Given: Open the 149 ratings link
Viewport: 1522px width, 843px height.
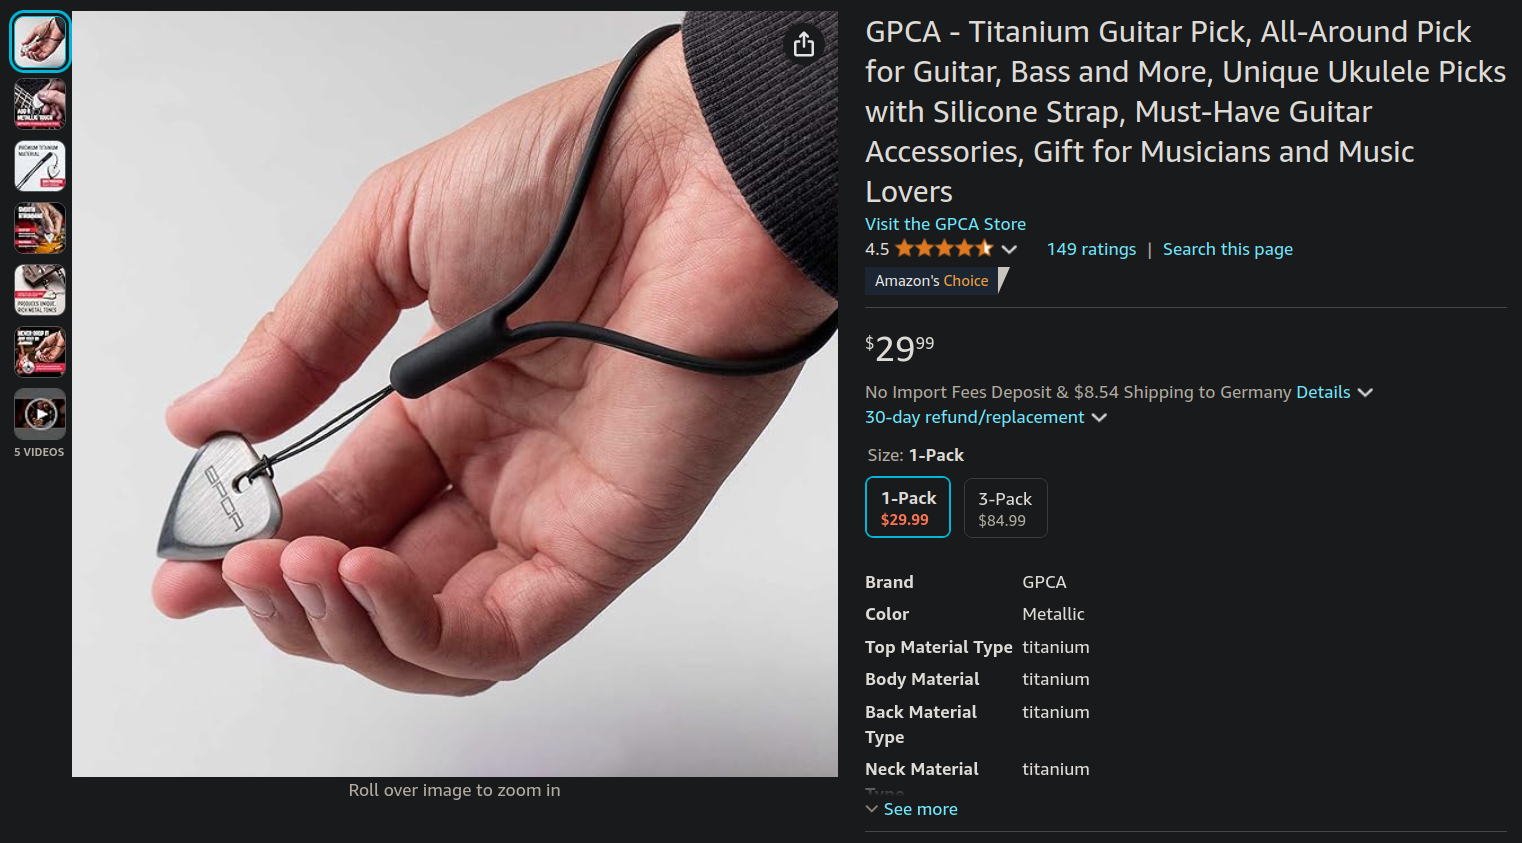Looking at the screenshot, I should tap(1091, 249).
